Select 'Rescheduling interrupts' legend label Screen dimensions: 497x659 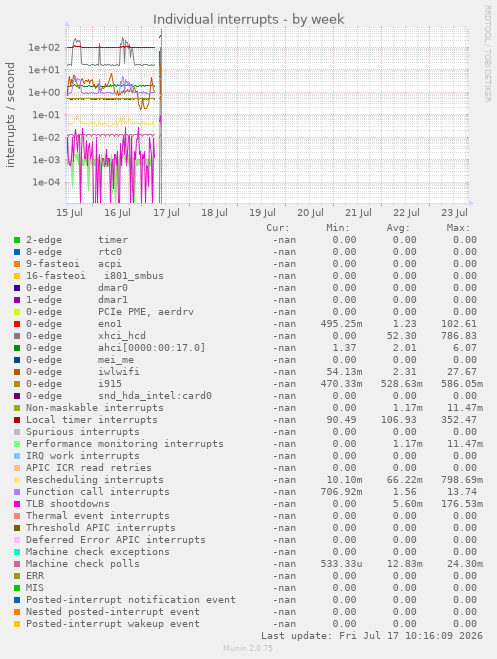(95, 480)
